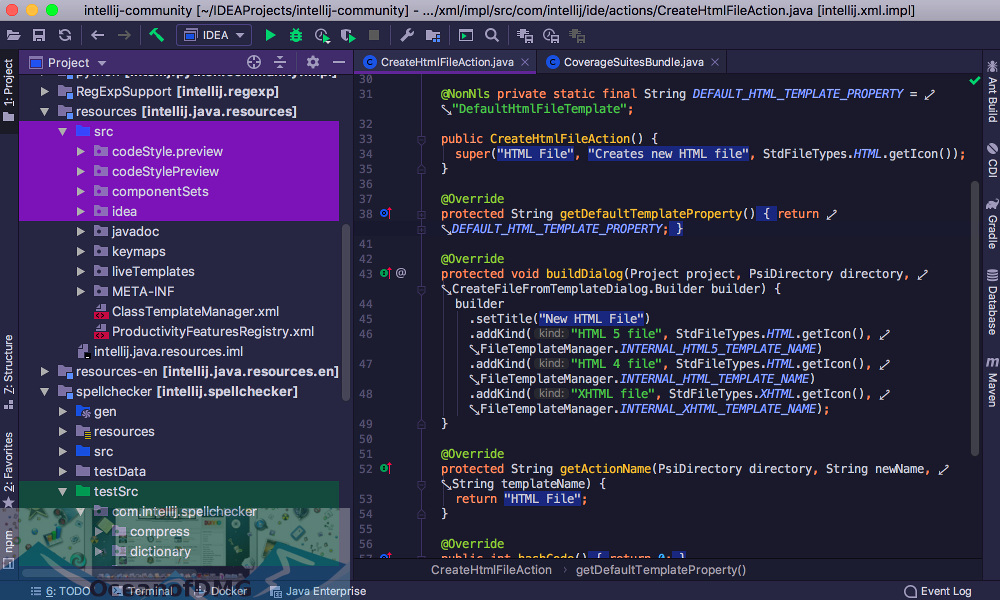
Task: Build the project using the hammer icon
Action: click(155, 35)
